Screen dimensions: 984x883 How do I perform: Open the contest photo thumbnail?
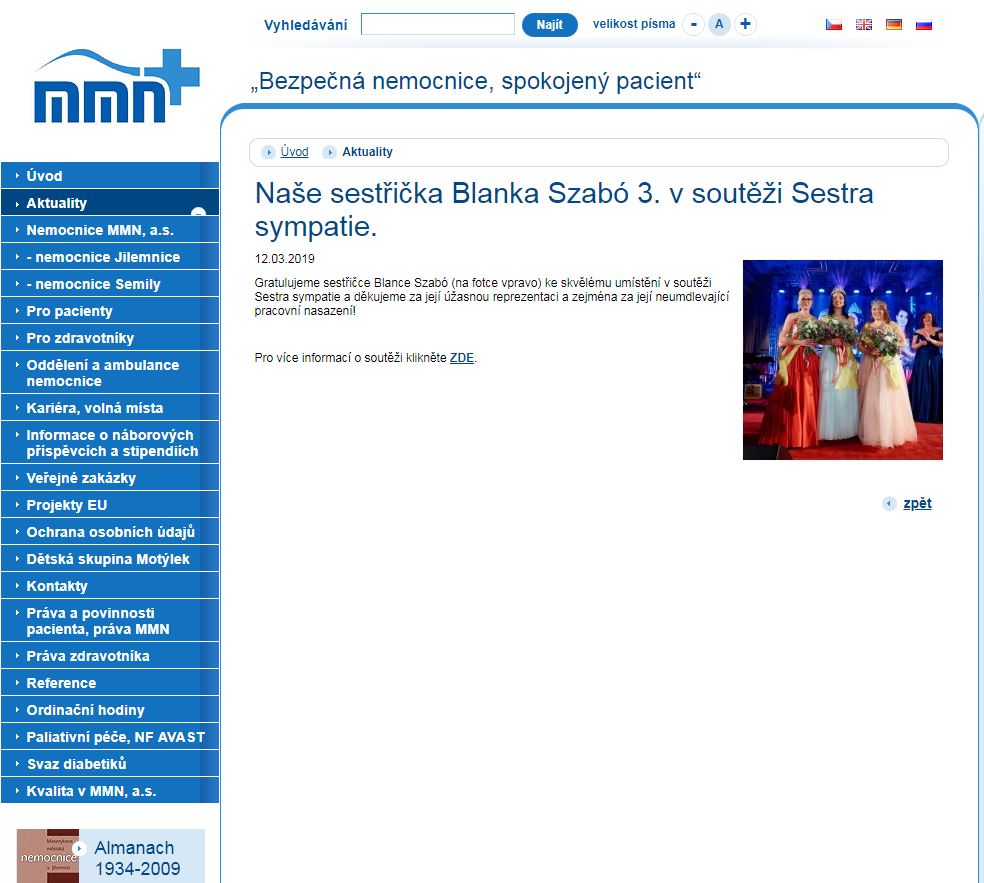coord(842,360)
